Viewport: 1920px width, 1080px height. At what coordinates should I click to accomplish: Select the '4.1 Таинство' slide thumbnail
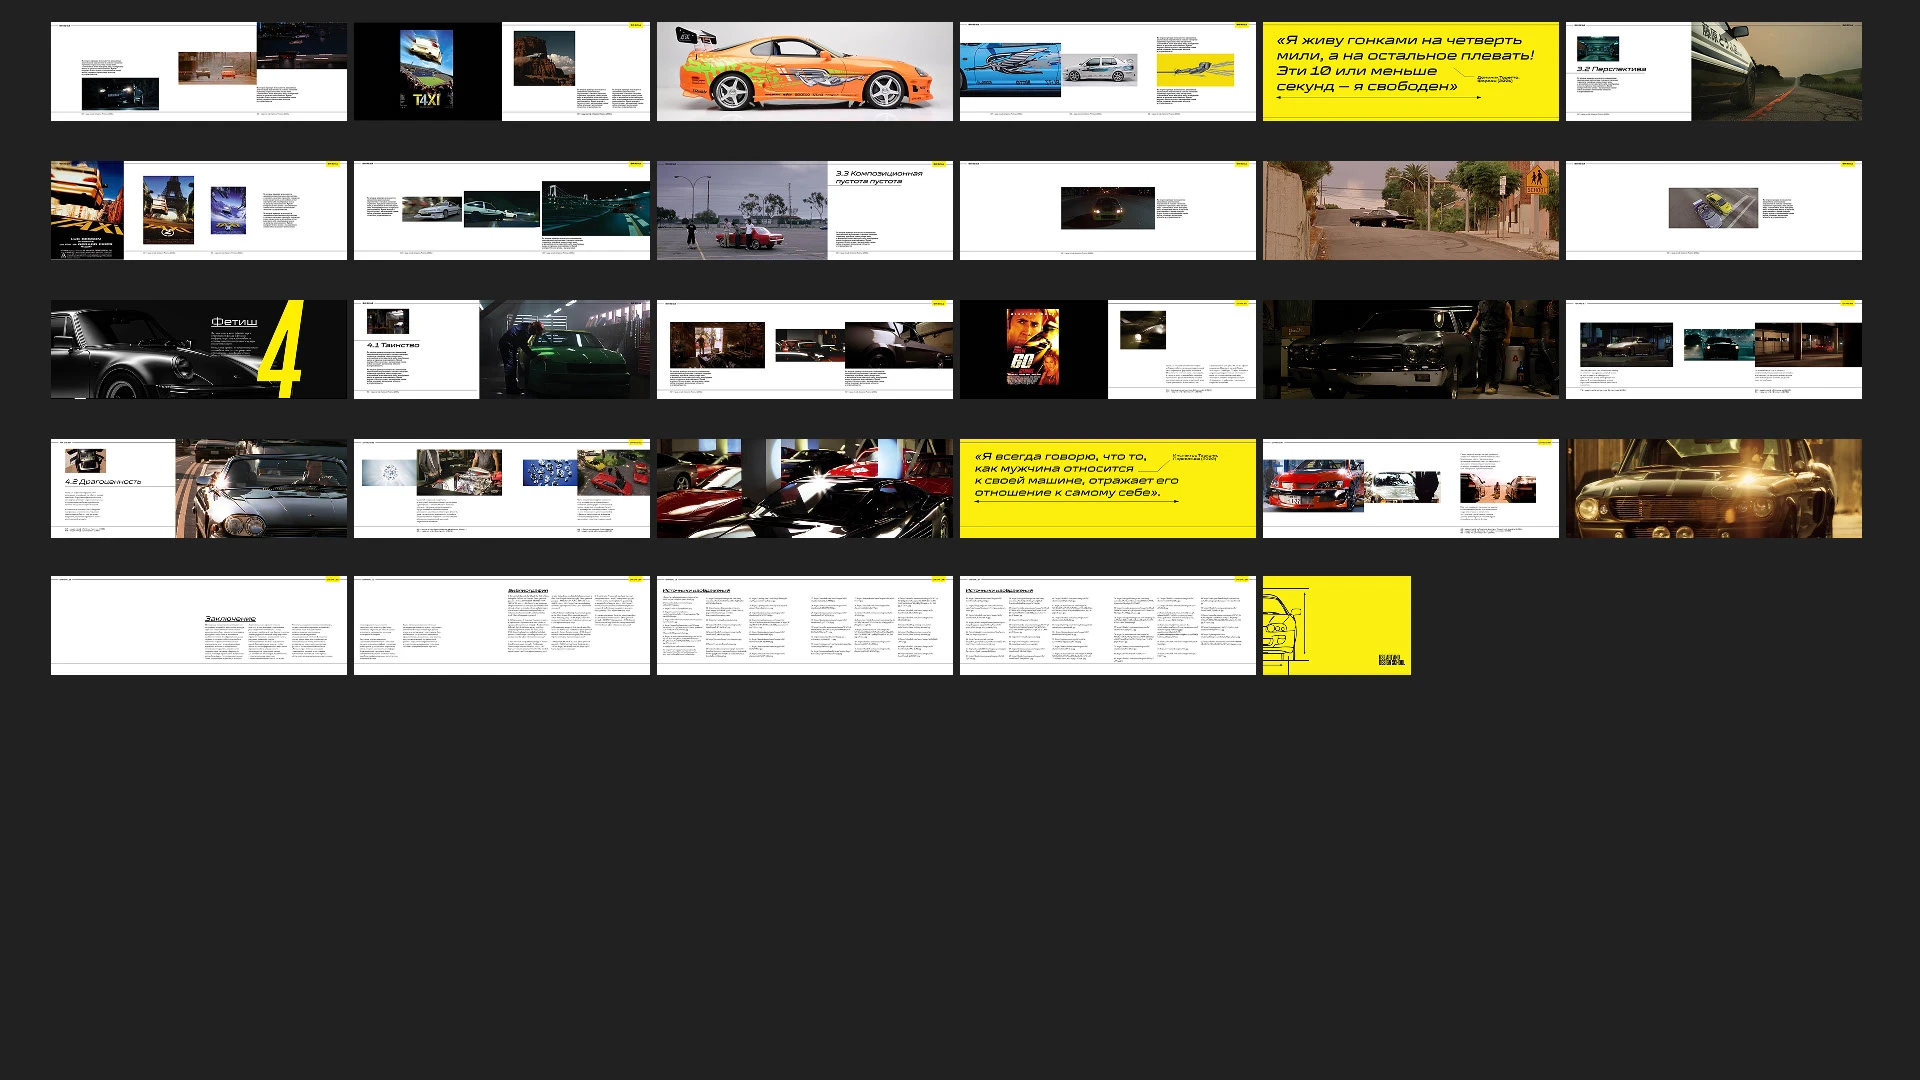(501, 349)
